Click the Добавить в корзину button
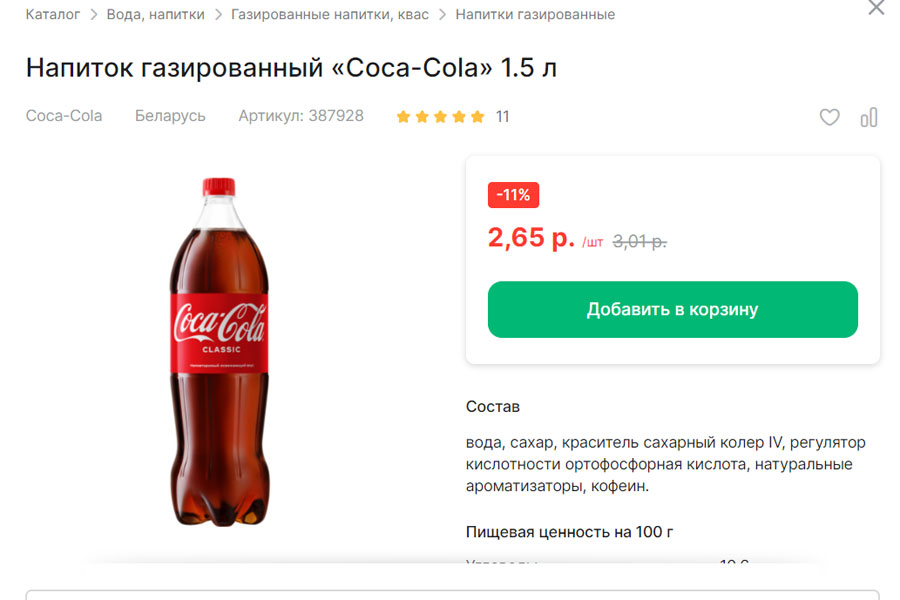Screen dimensions: 900x600 click(672, 309)
